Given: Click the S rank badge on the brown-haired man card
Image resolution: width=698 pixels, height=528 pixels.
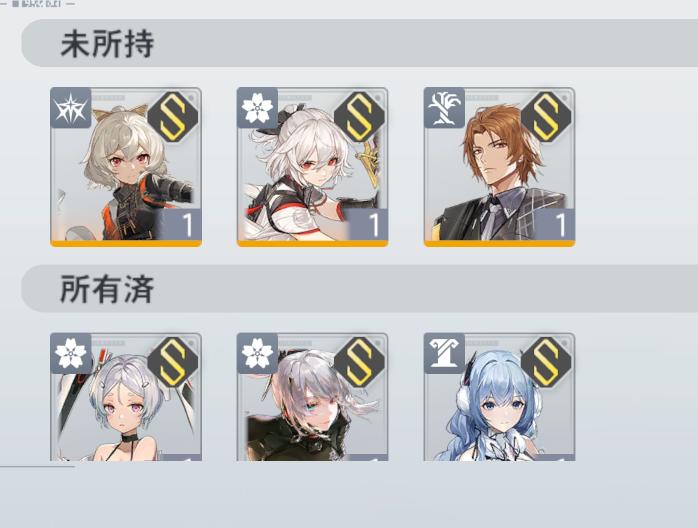Looking at the screenshot, I should point(546,117).
